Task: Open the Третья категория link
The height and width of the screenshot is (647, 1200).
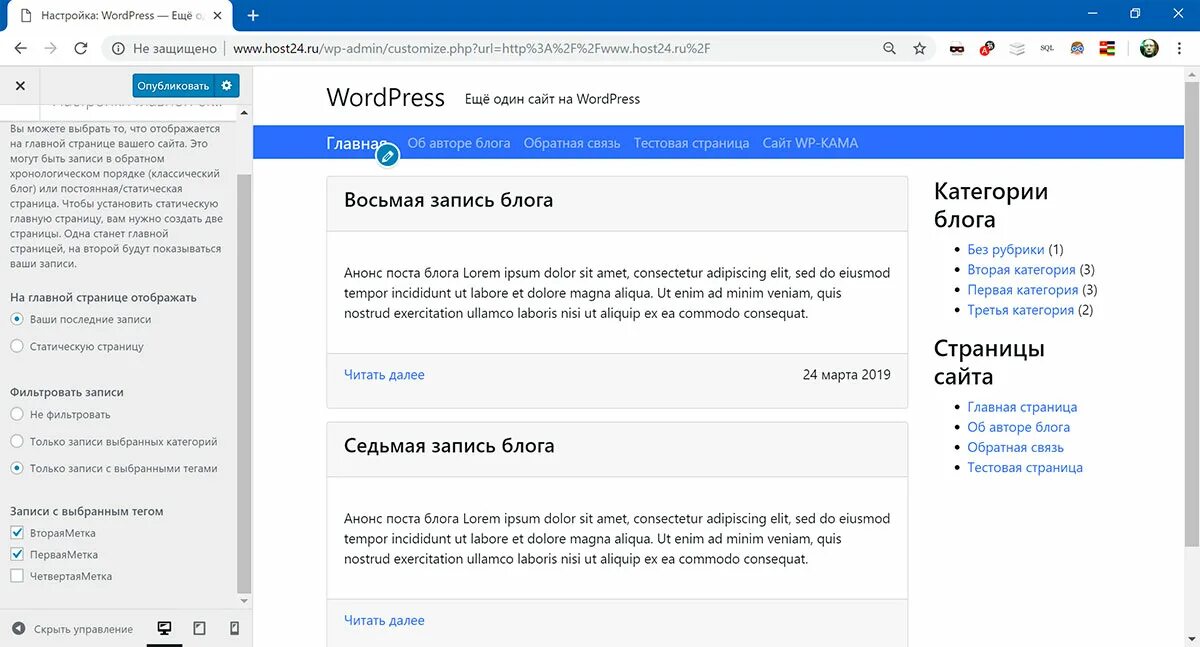Action: pos(1020,310)
